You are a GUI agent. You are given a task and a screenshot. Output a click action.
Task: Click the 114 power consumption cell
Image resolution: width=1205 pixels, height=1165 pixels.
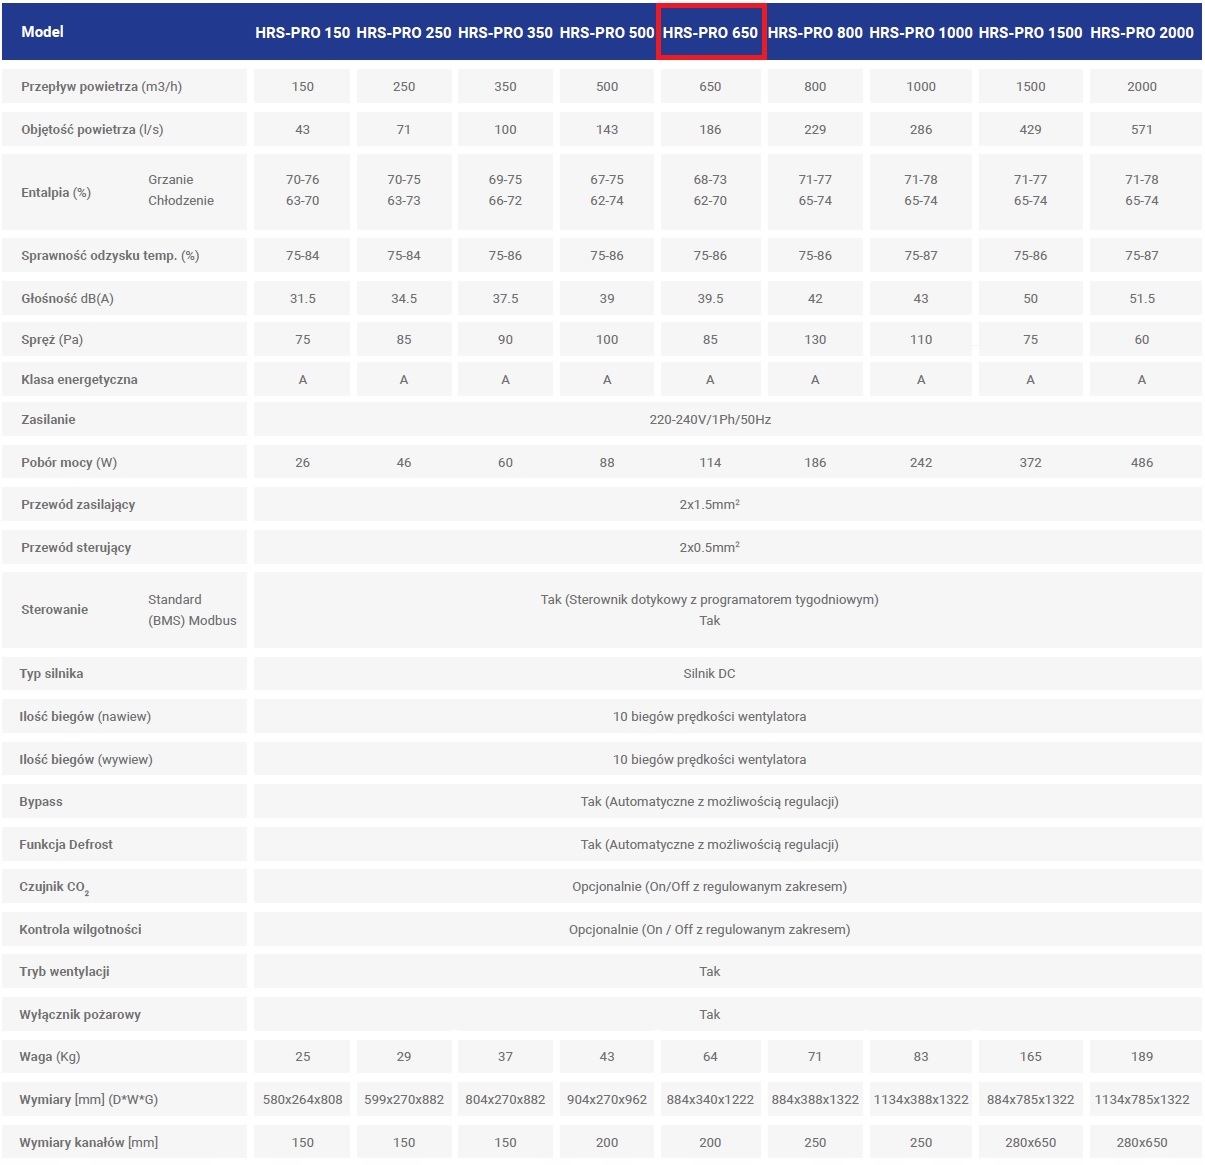(710, 463)
